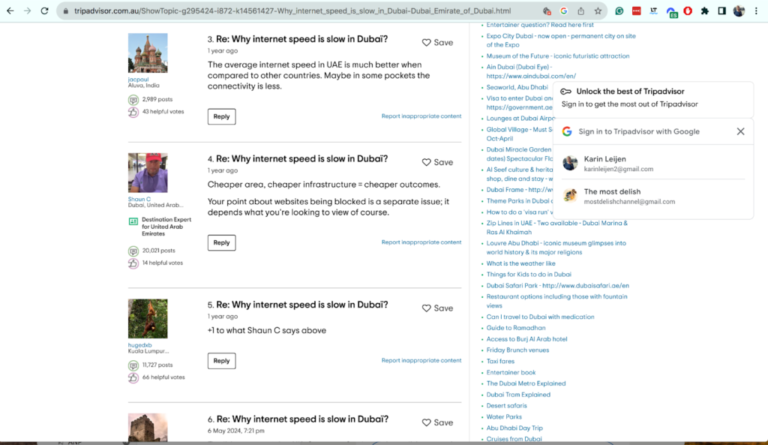Click the posts icon beside 20,021 posts
The image size is (768, 445).
133,251
